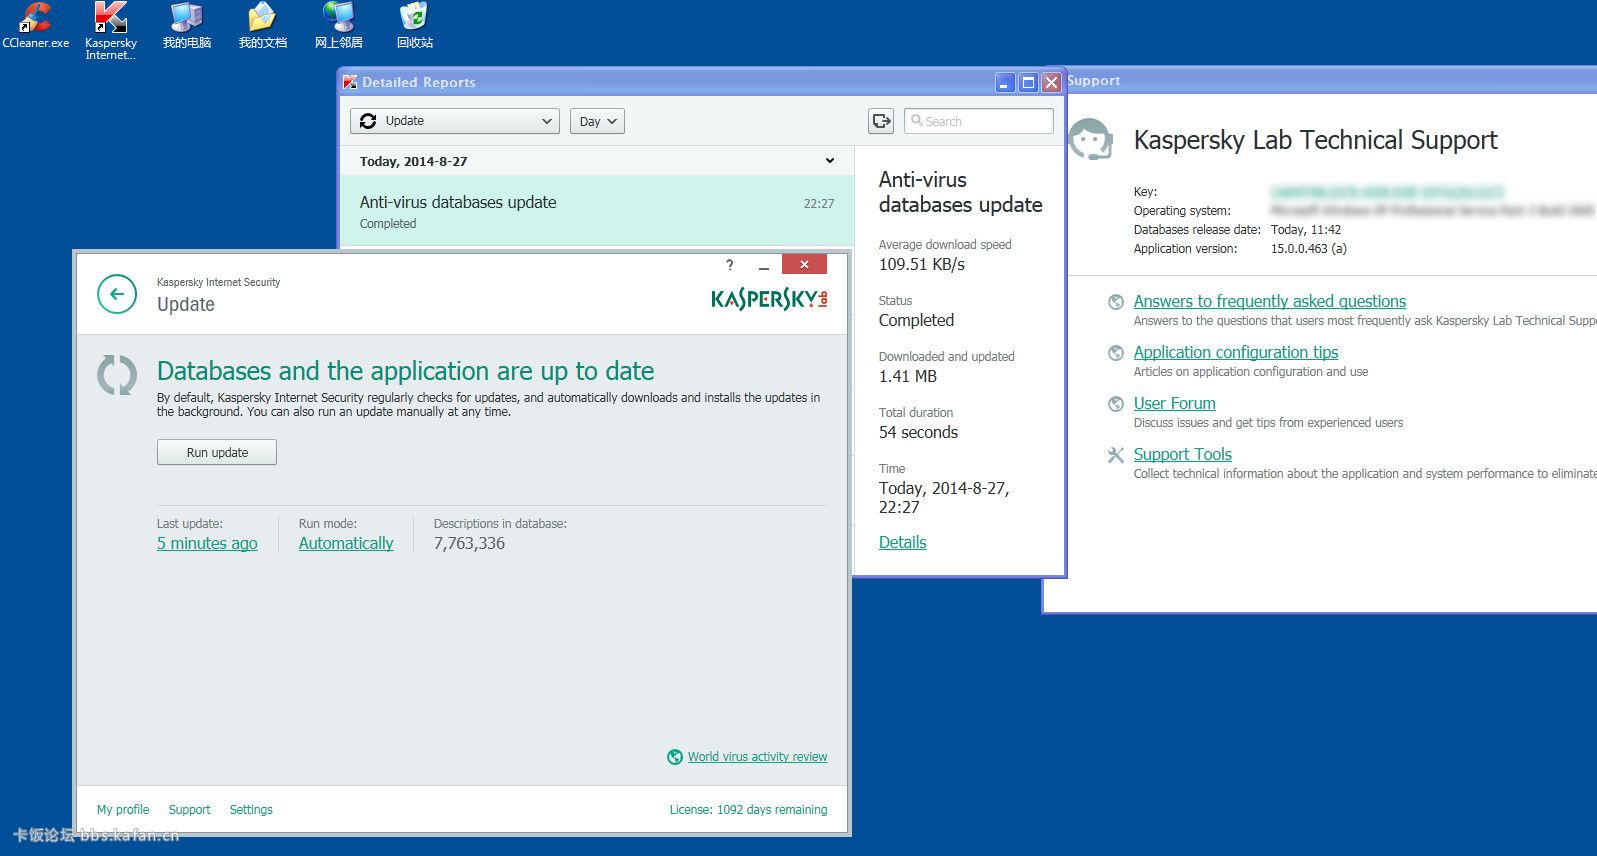Click the update refresh arrows icon
The height and width of the screenshot is (856, 1597).
(117, 375)
